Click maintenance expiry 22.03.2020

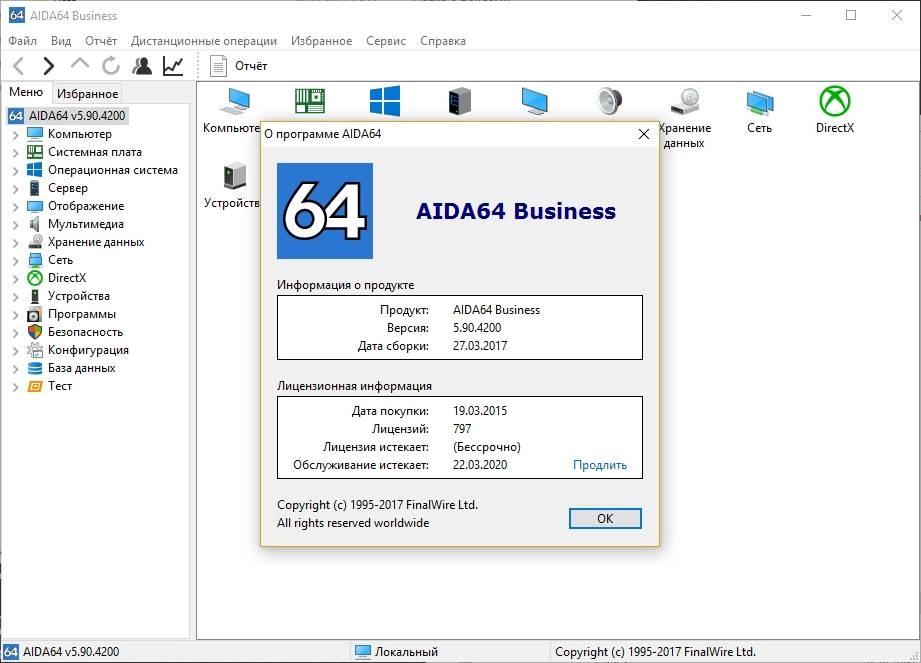pos(480,465)
